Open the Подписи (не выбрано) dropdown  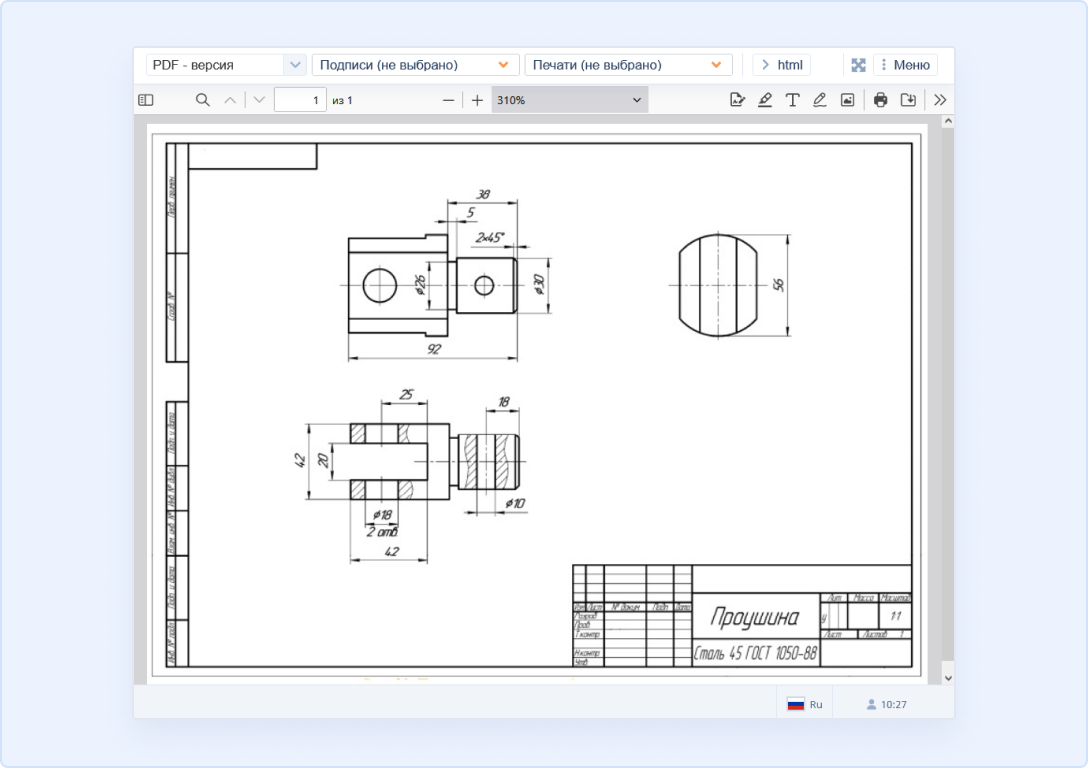pyautogui.click(x=415, y=65)
